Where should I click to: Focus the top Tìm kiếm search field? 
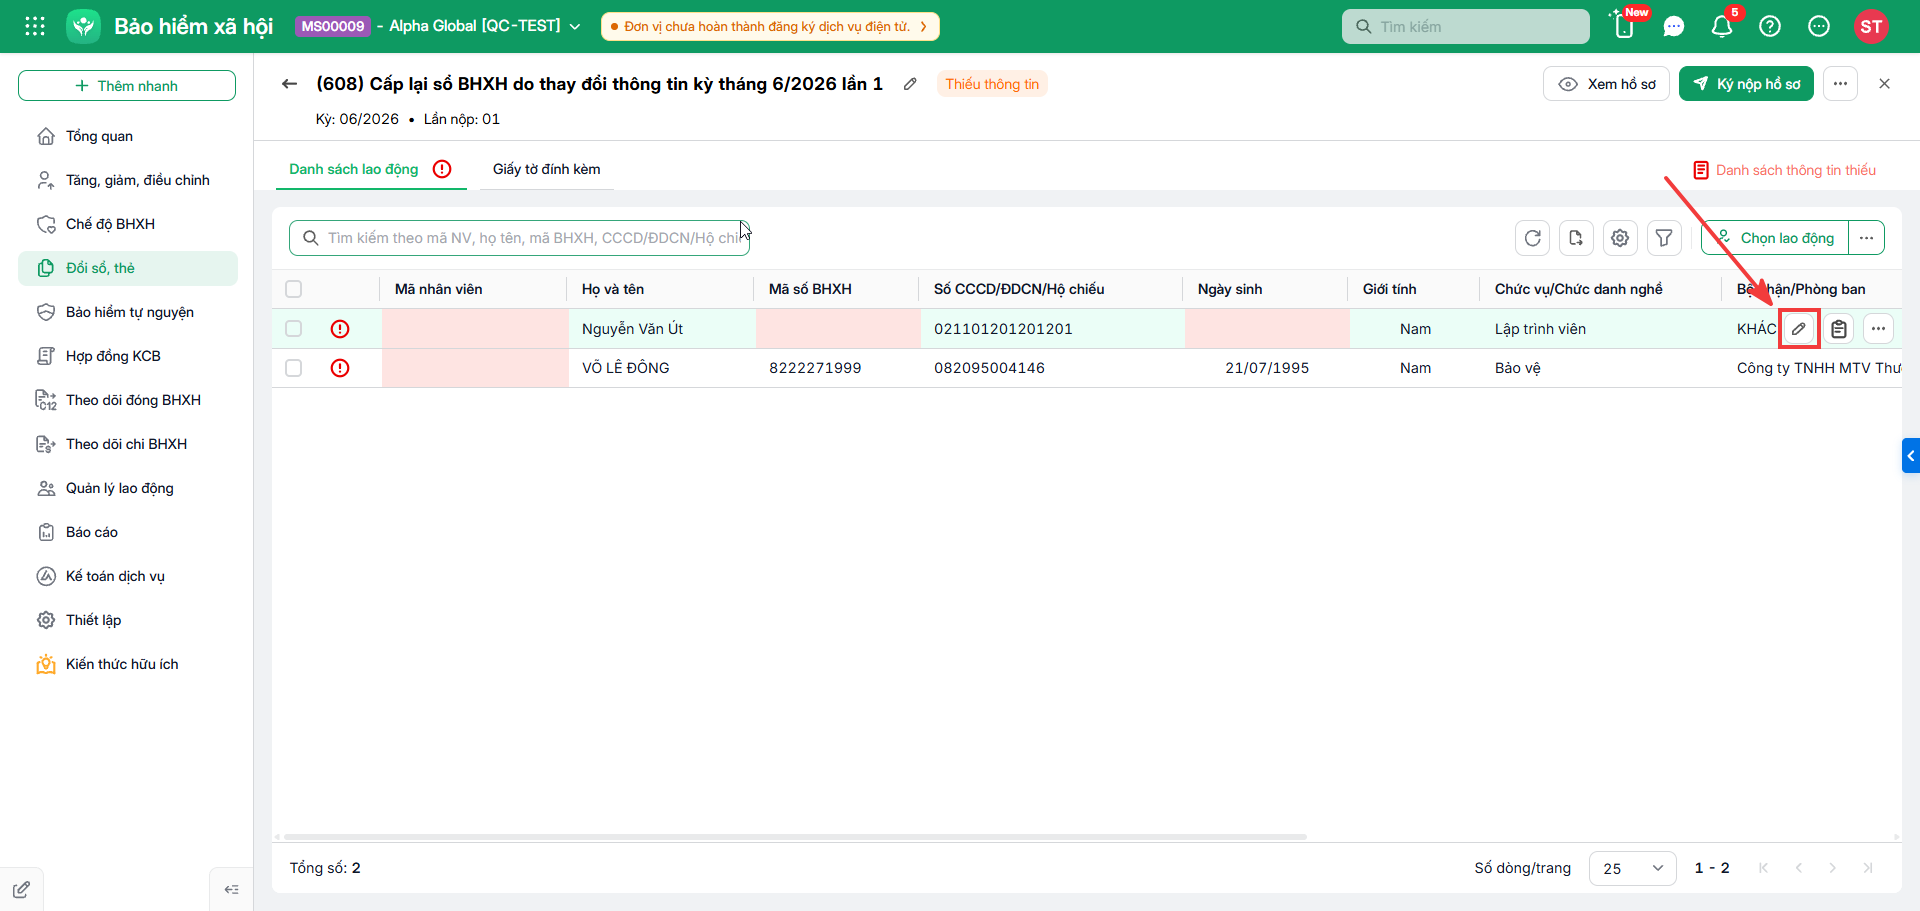pyautogui.click(x=1466, y=27)
